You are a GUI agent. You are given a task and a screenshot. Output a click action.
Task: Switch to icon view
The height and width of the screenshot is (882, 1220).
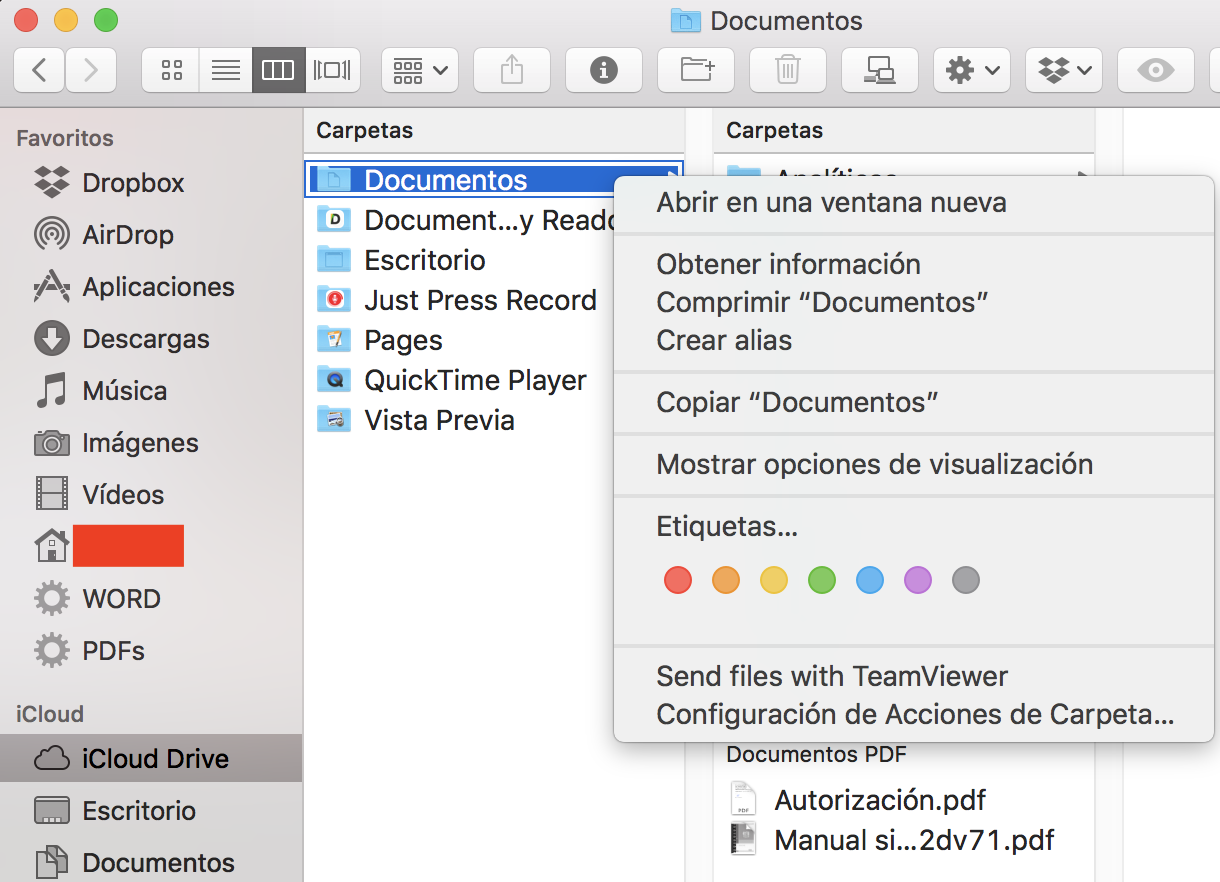[x=171, y=69]
